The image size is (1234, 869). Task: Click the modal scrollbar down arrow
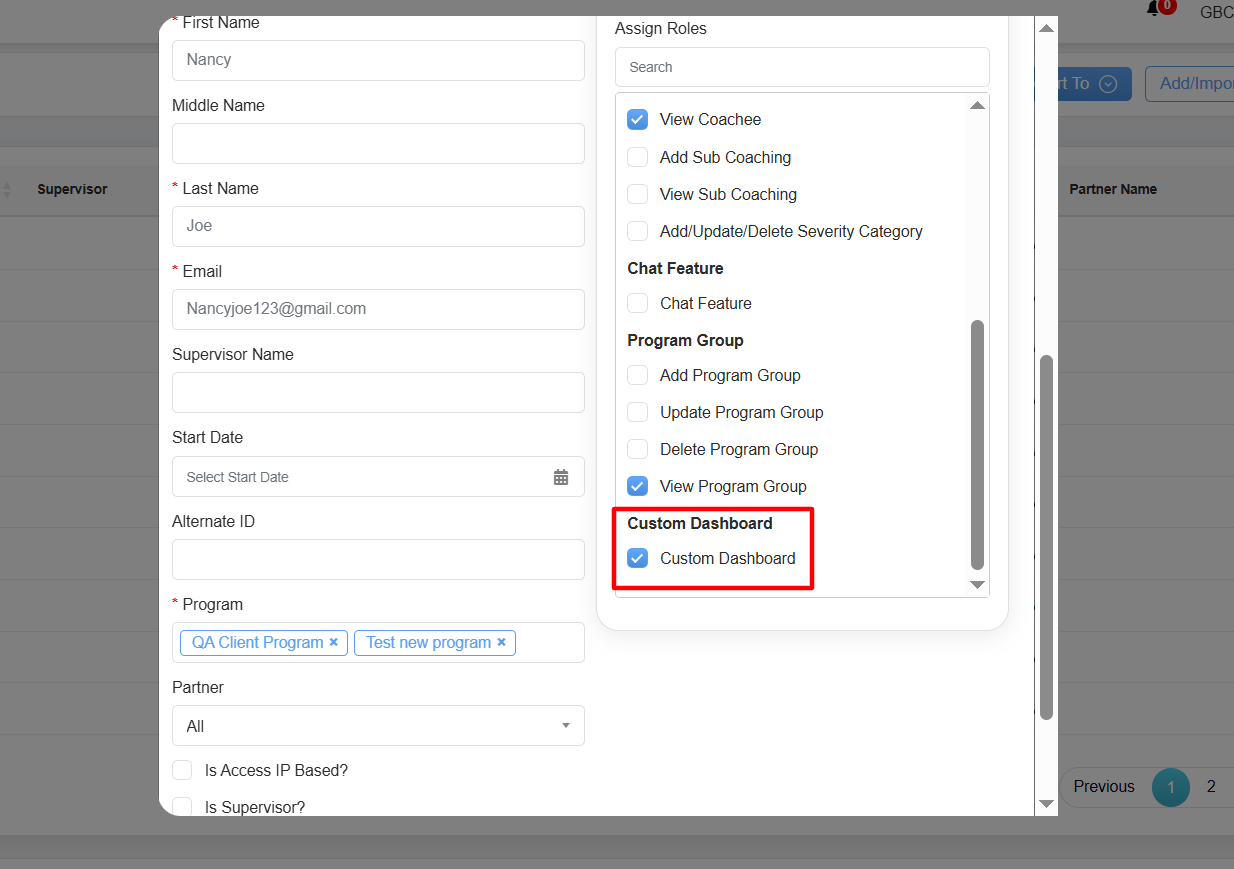click(x=1046, y=803)
